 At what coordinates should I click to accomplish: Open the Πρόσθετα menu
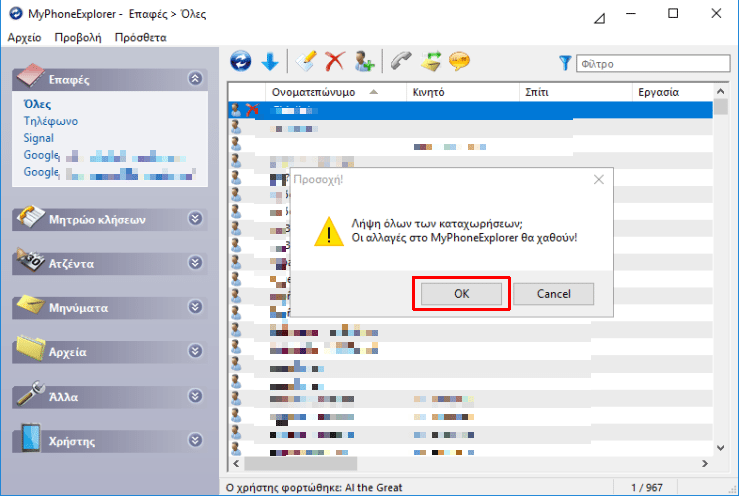140,38
